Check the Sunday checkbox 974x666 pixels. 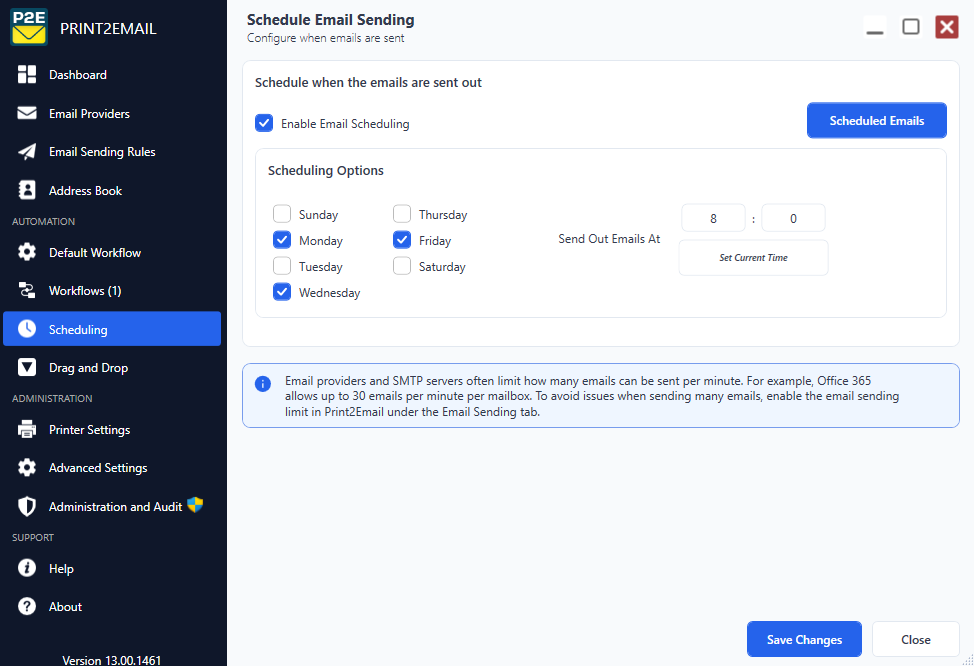(x=282, y=214)
